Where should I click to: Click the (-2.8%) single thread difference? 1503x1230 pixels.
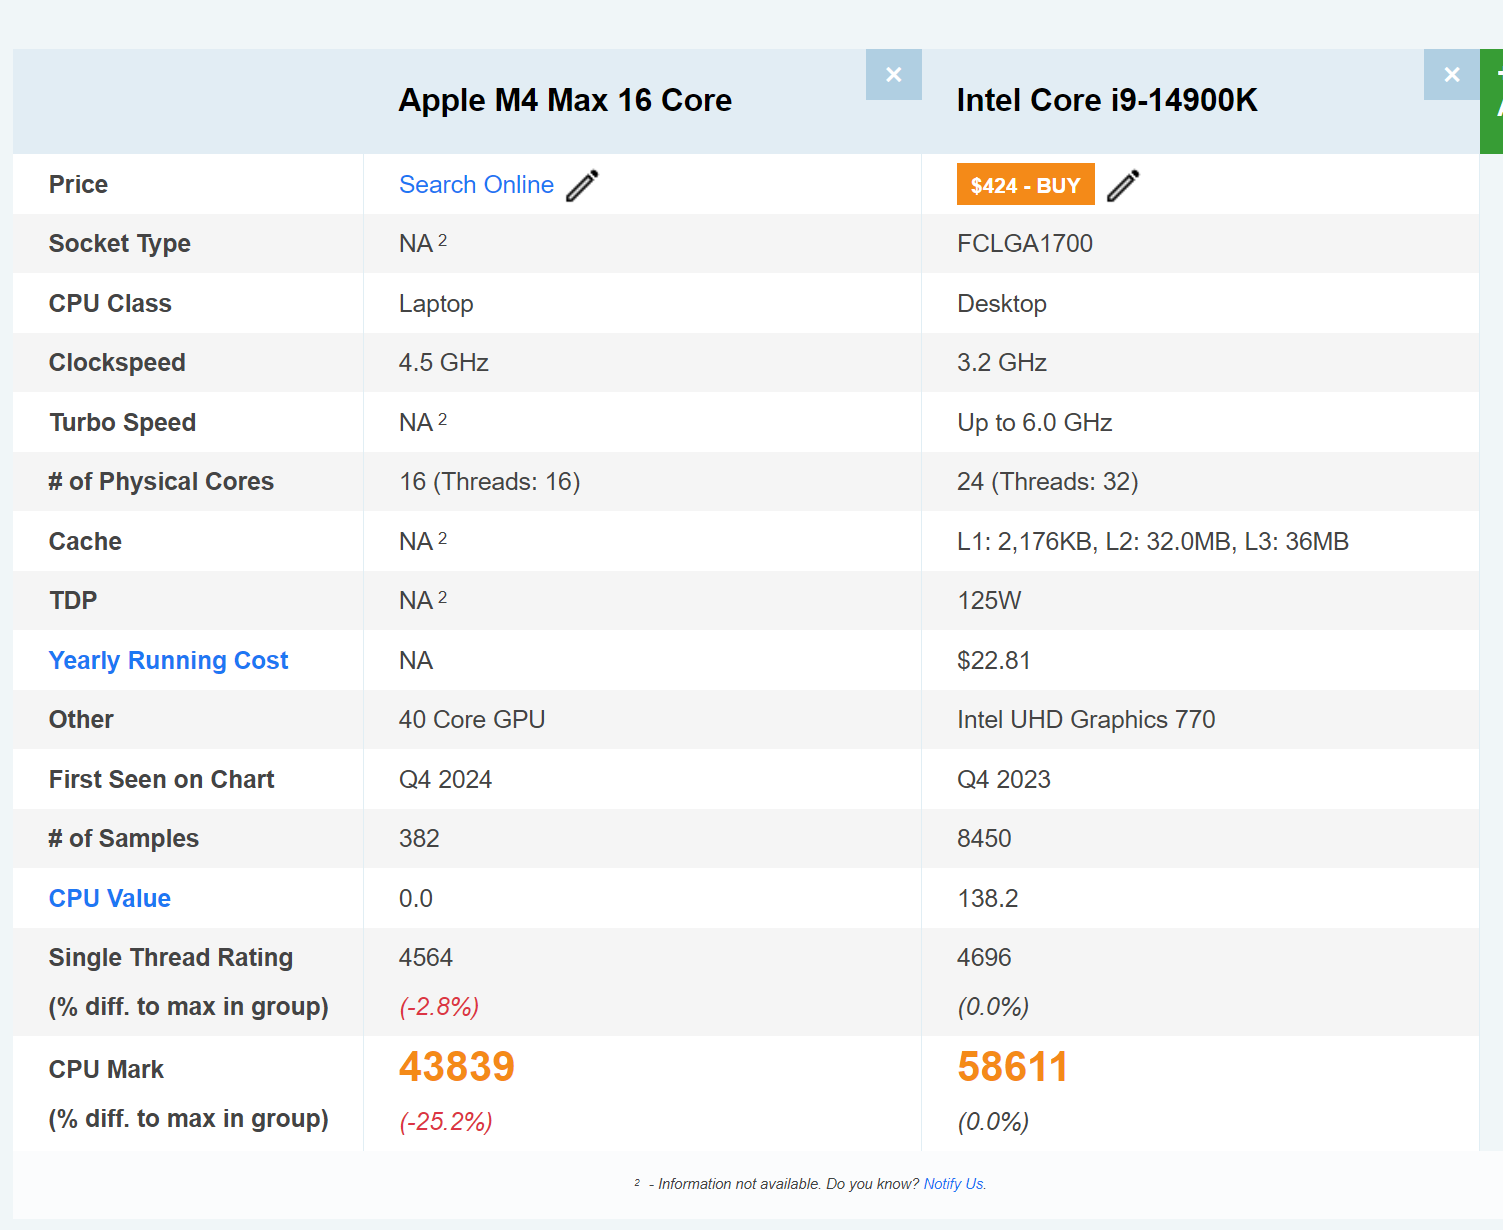[439, 1007]
